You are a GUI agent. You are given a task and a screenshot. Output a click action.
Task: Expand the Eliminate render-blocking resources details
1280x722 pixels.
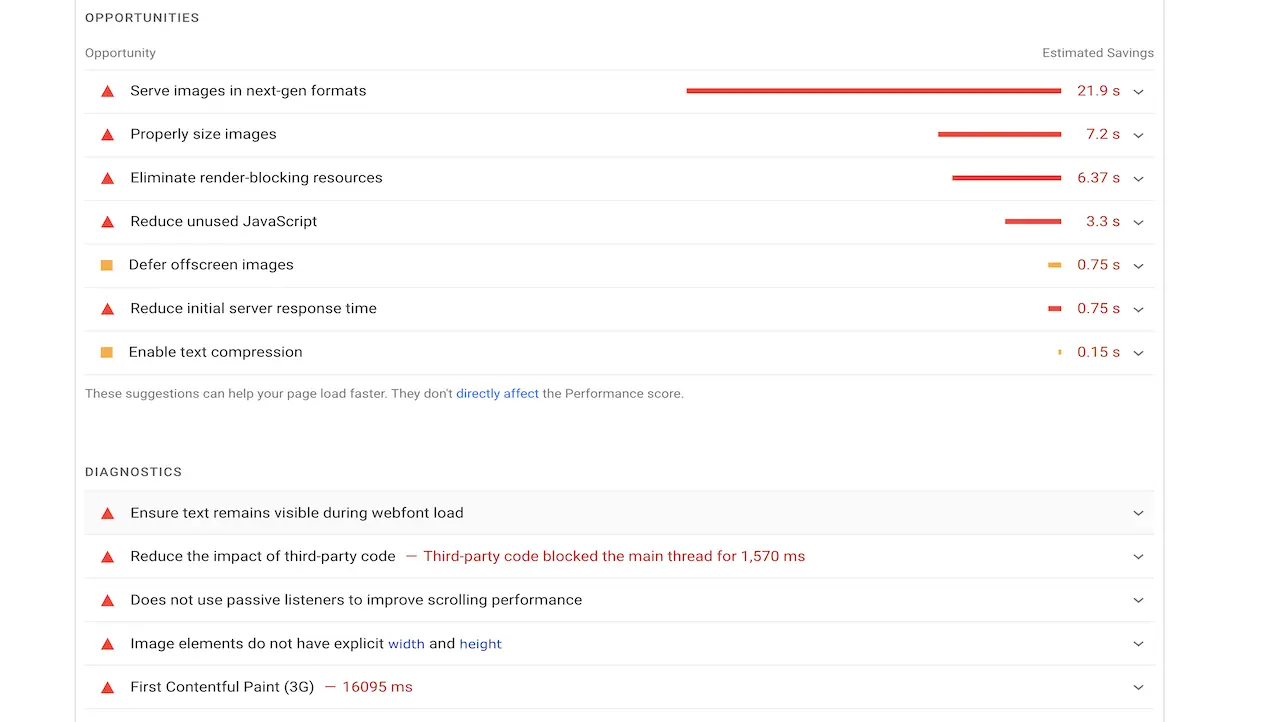(x=1138, y=178)
